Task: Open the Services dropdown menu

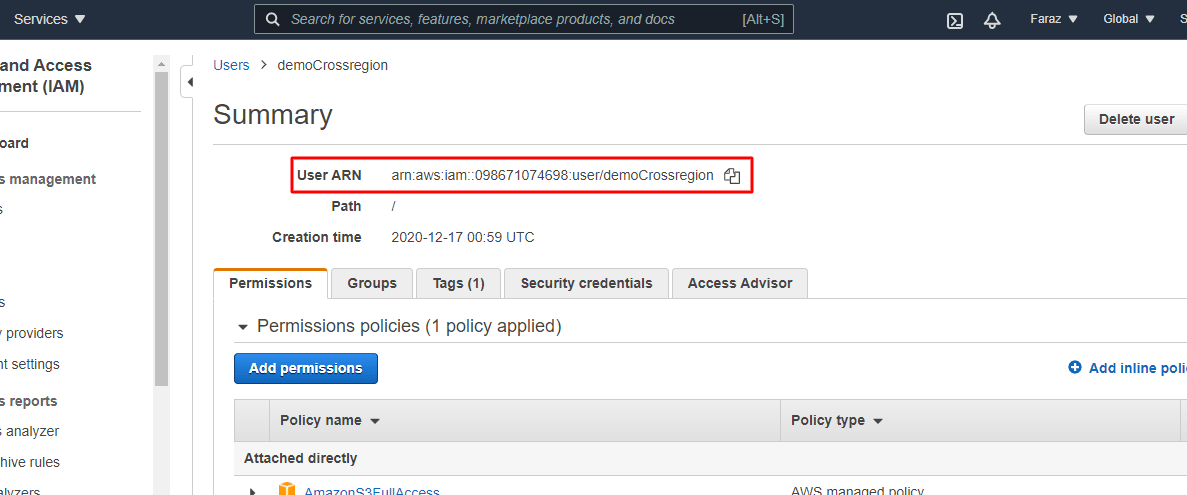Action: click(x=50, y=20)
